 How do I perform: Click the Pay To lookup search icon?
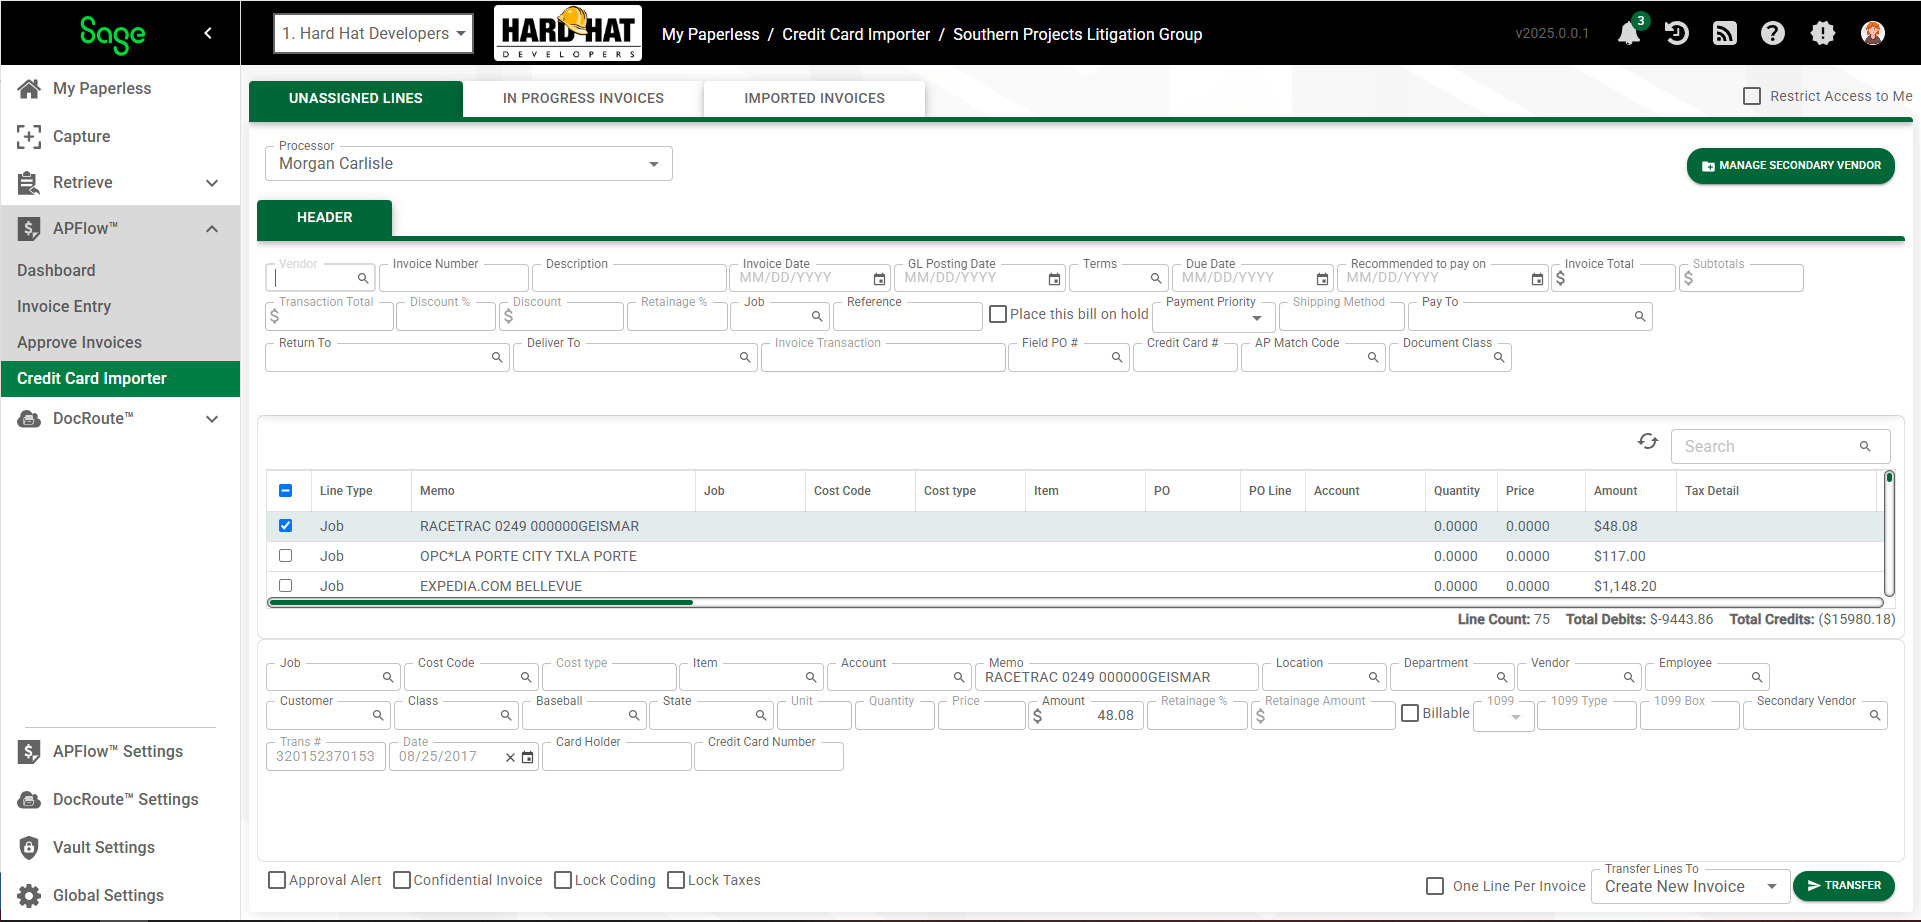(1640, 316)
